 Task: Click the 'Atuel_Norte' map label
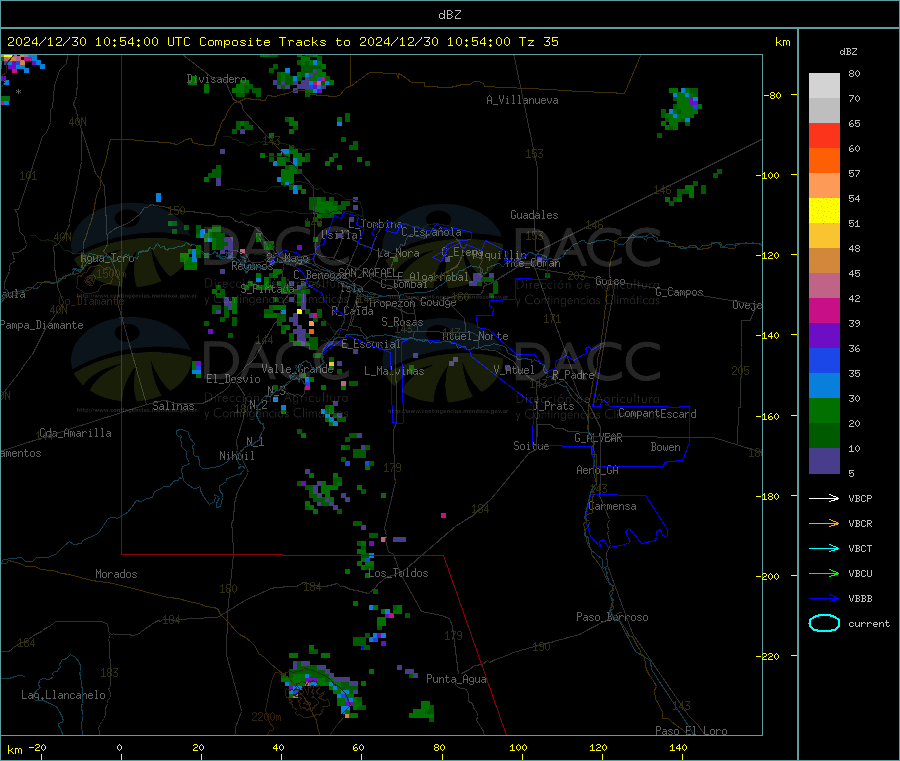point(475,336)
